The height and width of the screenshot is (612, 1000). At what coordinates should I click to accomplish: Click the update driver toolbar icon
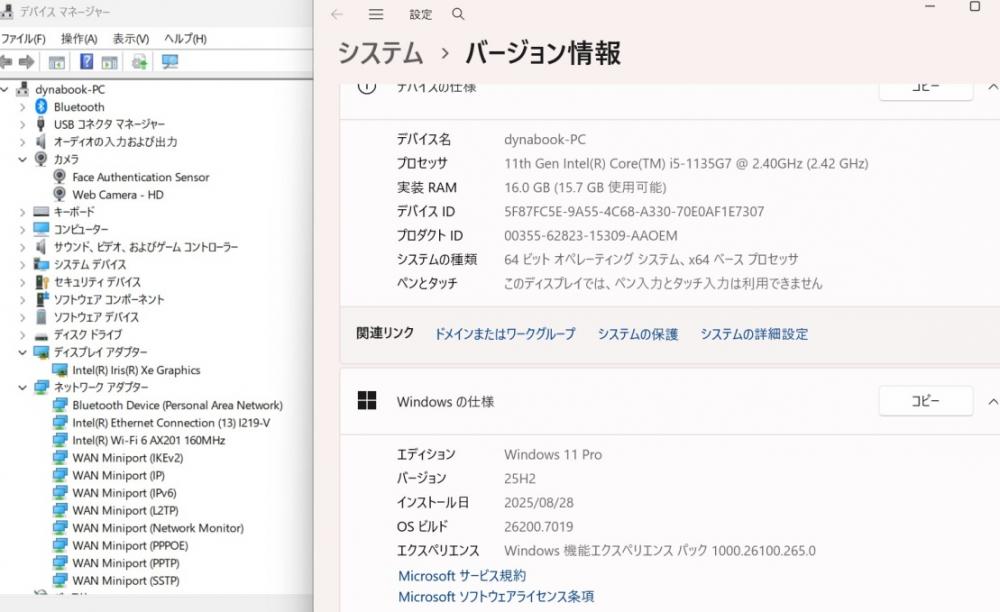click(139, 62)
